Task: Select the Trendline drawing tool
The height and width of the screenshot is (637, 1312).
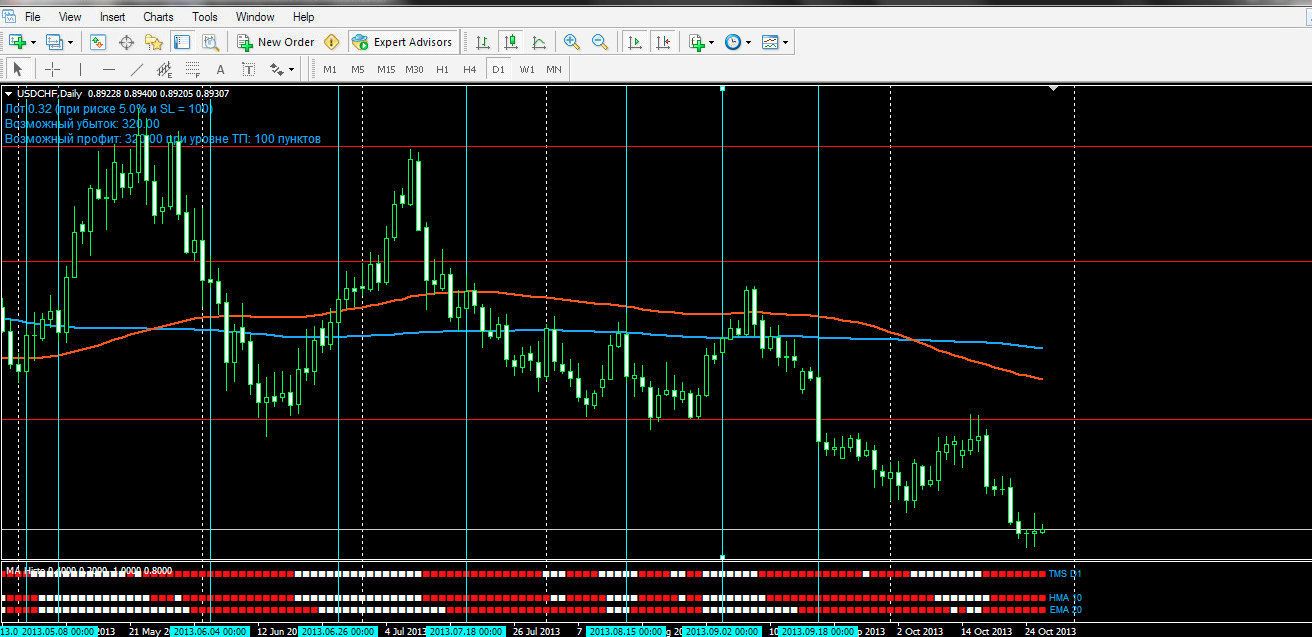Action: [137, 69]
